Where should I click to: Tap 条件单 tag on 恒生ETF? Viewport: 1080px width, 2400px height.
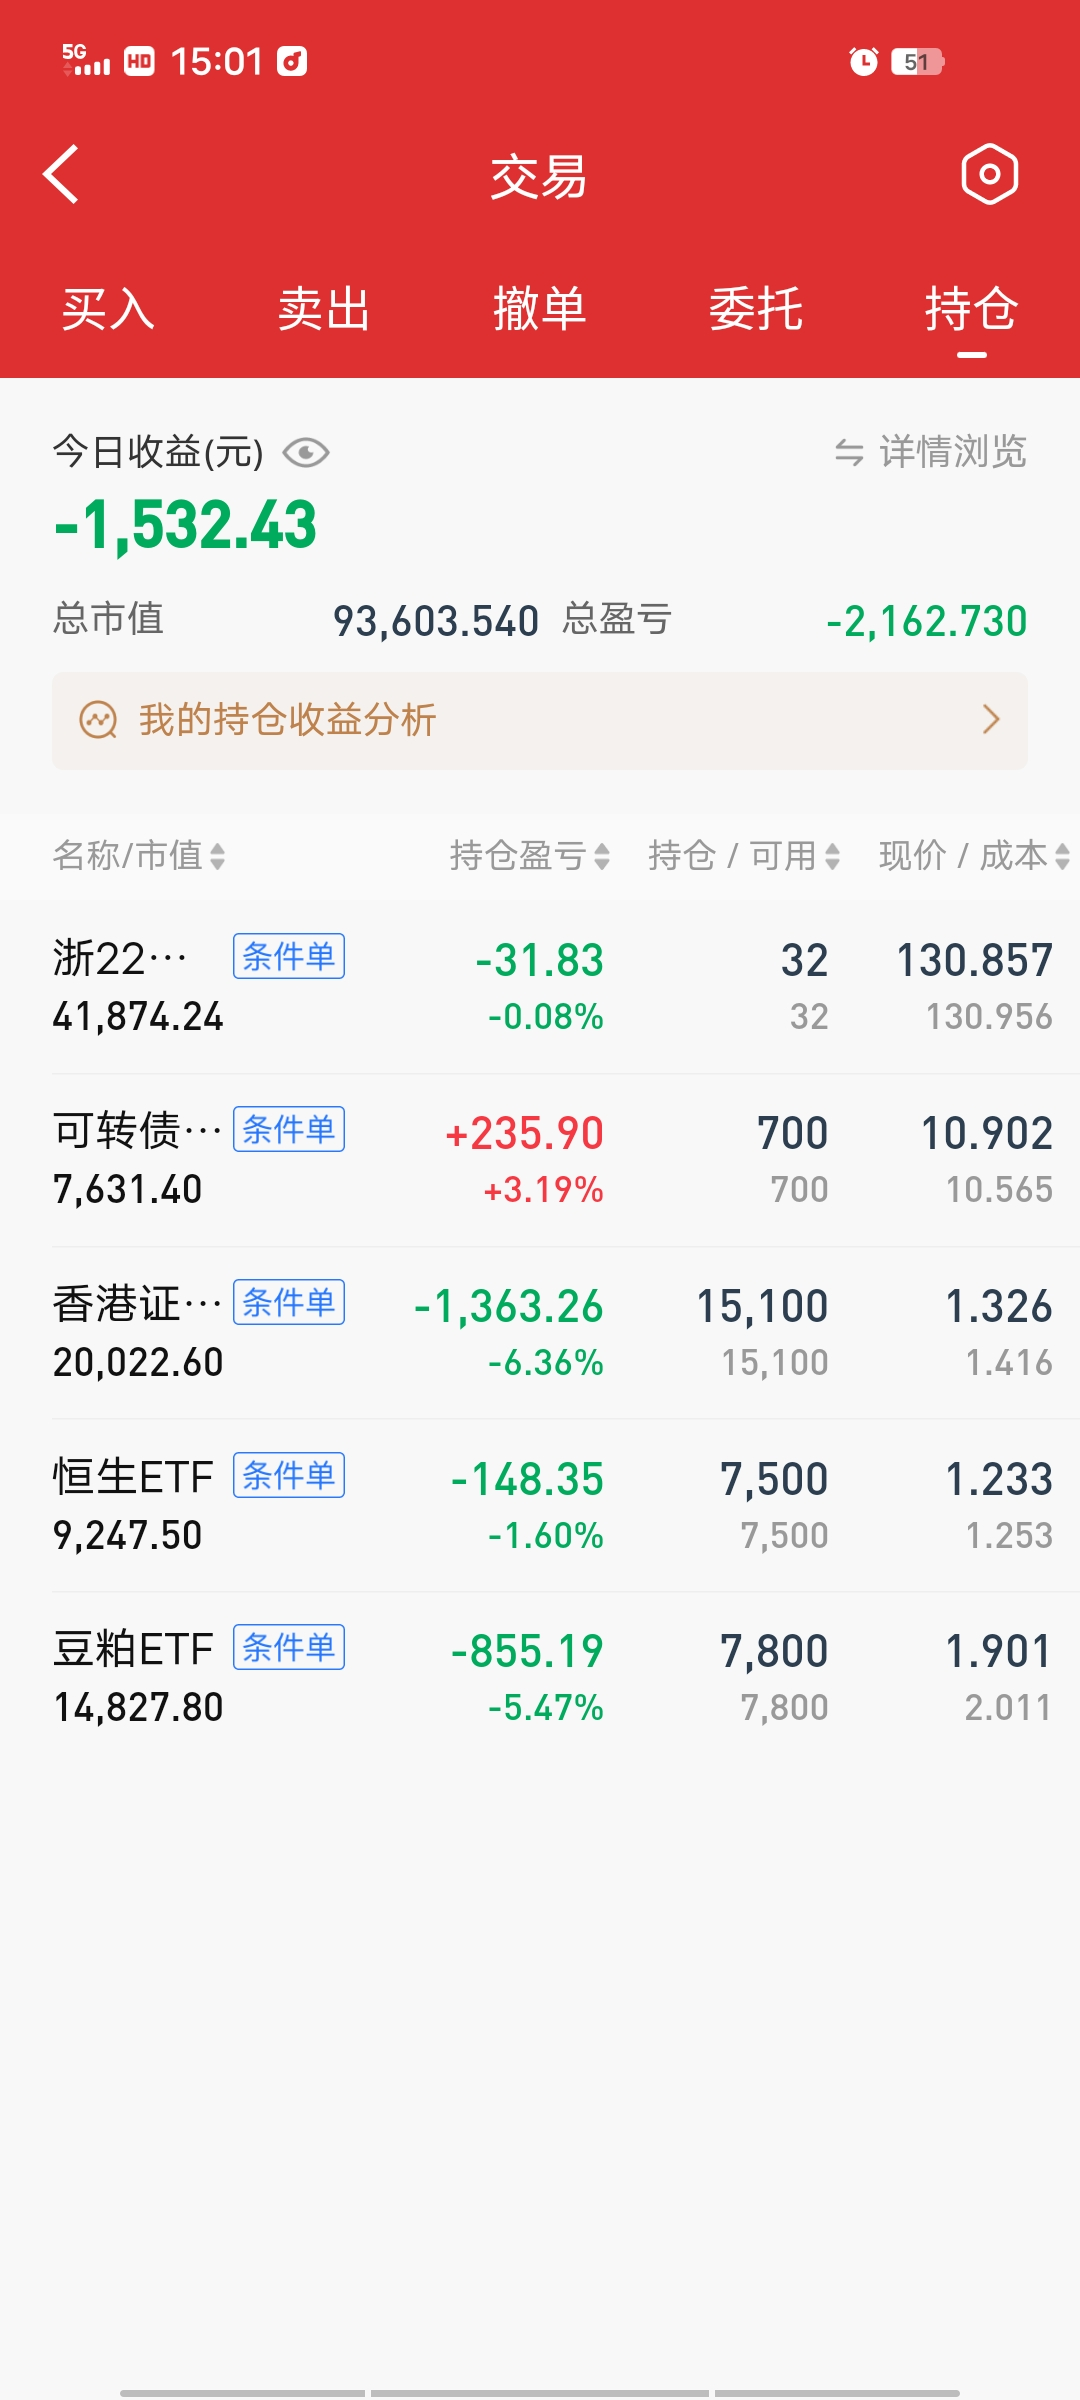[x=289, y=1475]
